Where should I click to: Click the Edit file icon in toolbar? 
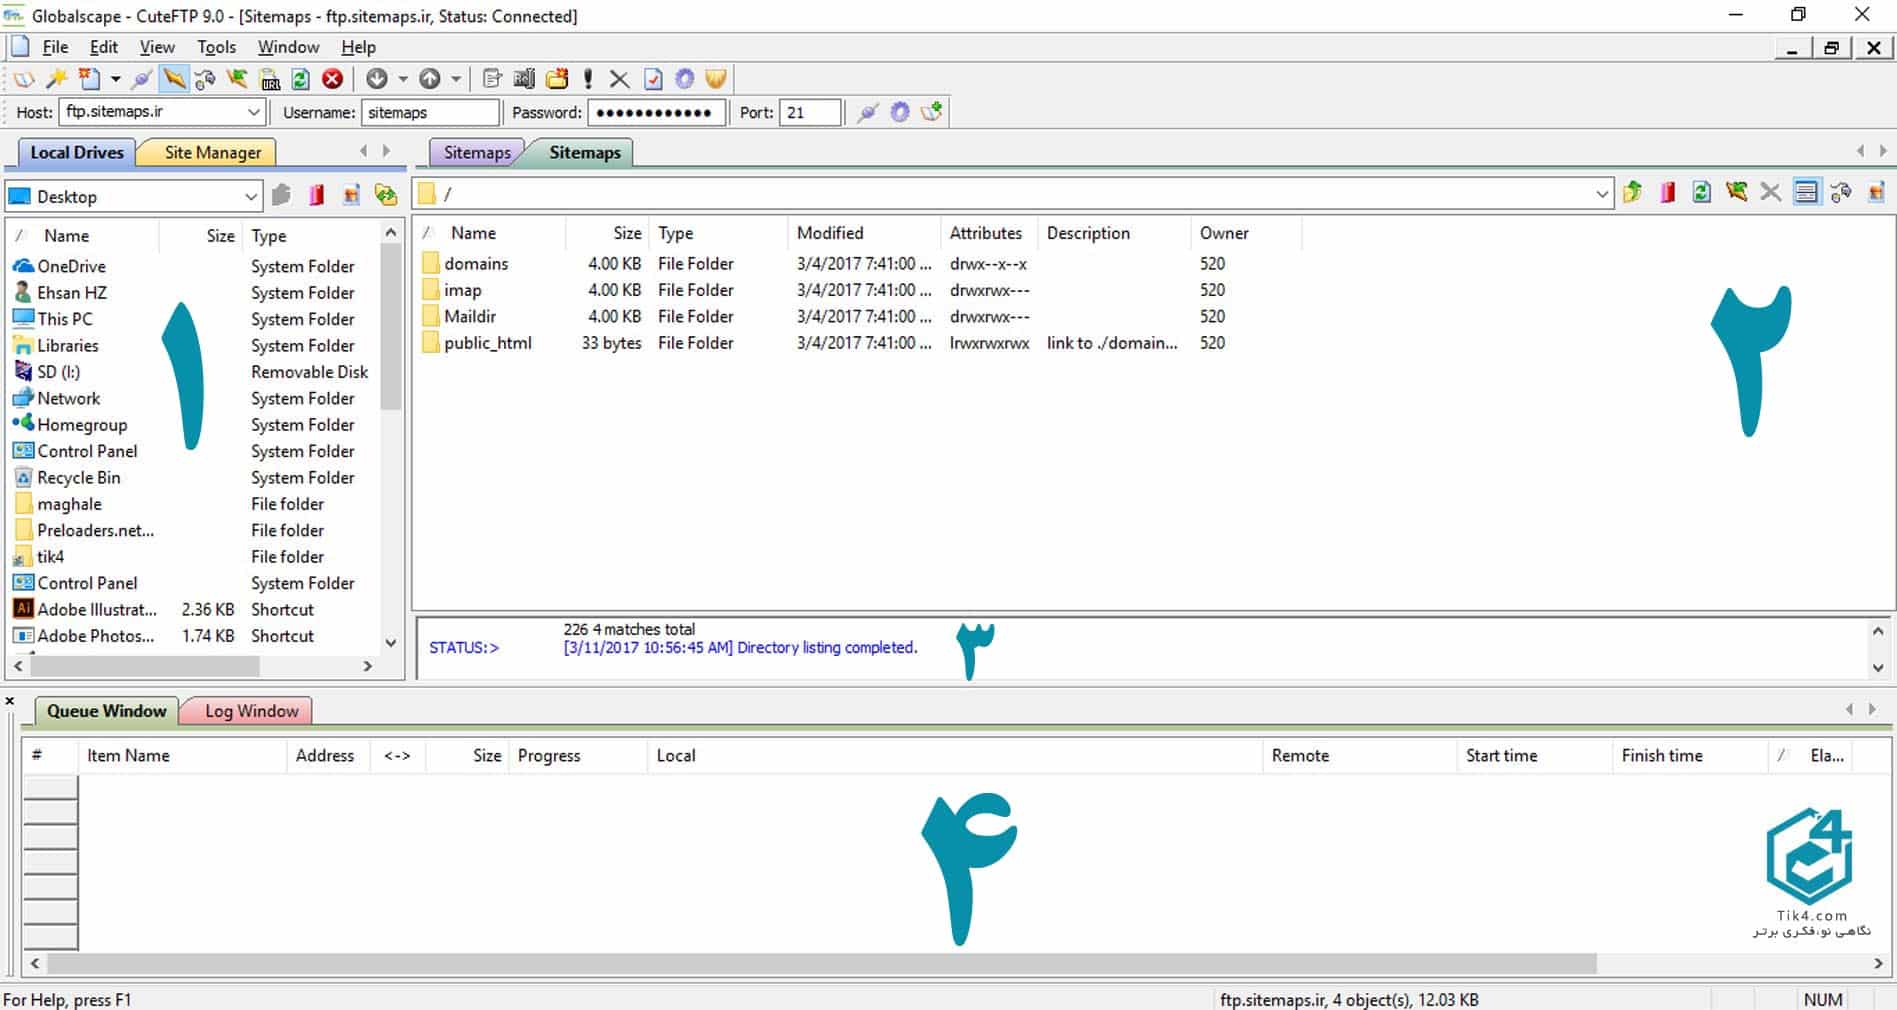pyautogui.click(x=492, y=79)
